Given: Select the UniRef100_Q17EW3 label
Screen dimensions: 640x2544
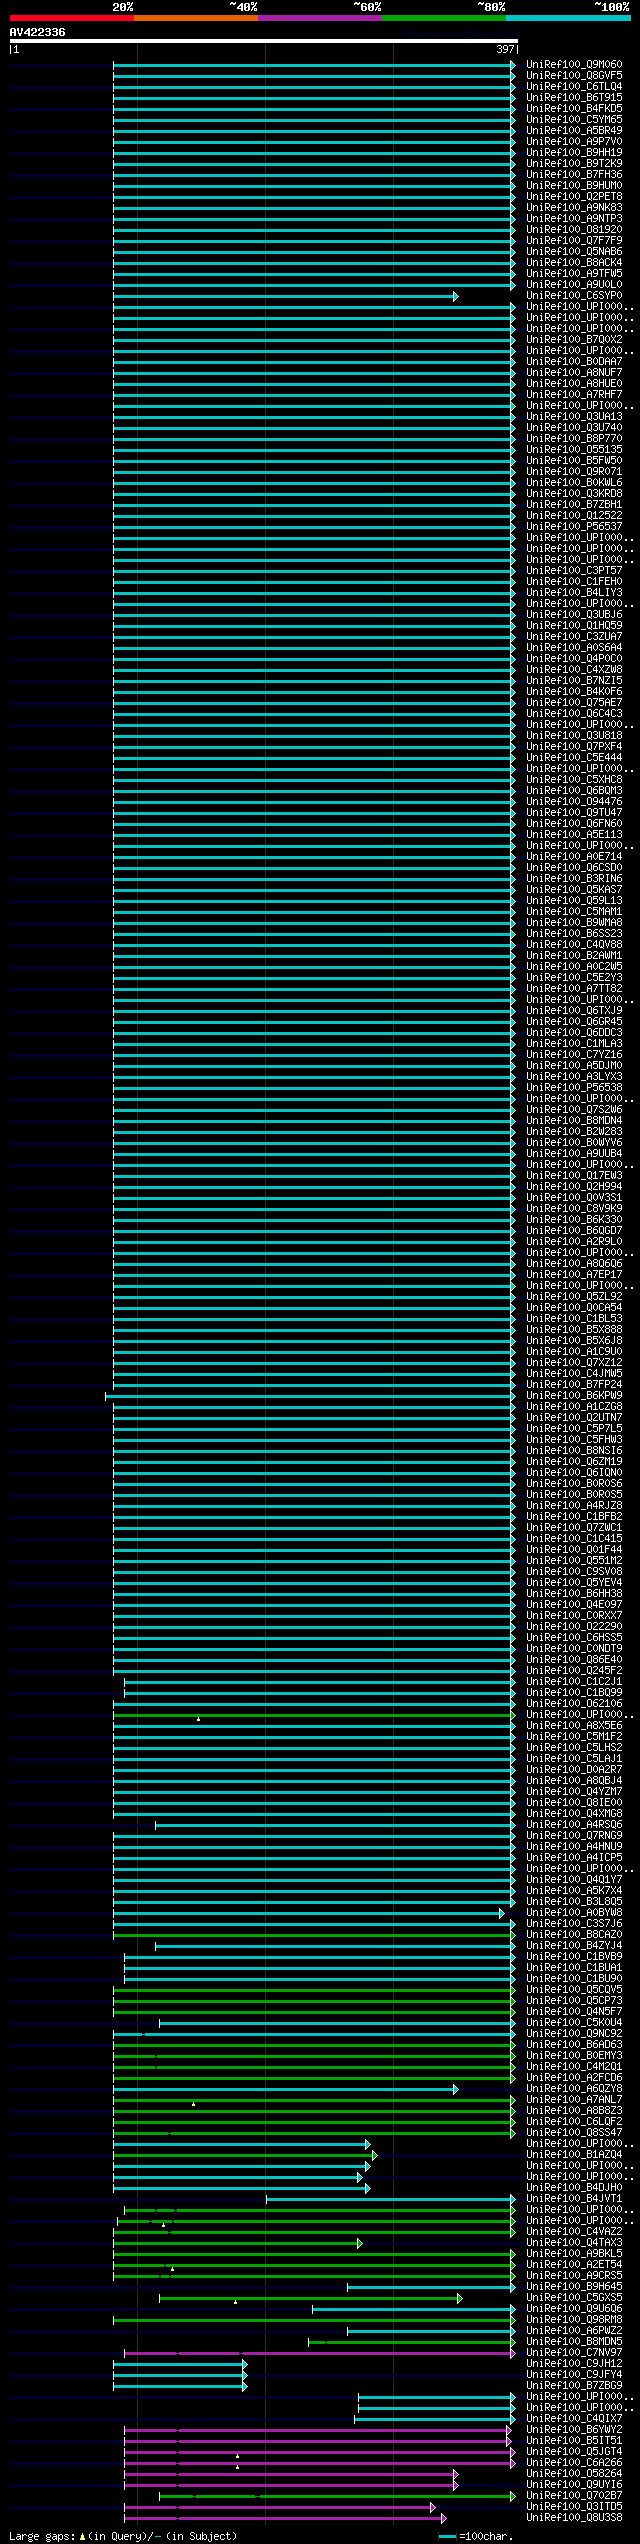Looking at the screenshot, I should click(x=574, y=1176).
